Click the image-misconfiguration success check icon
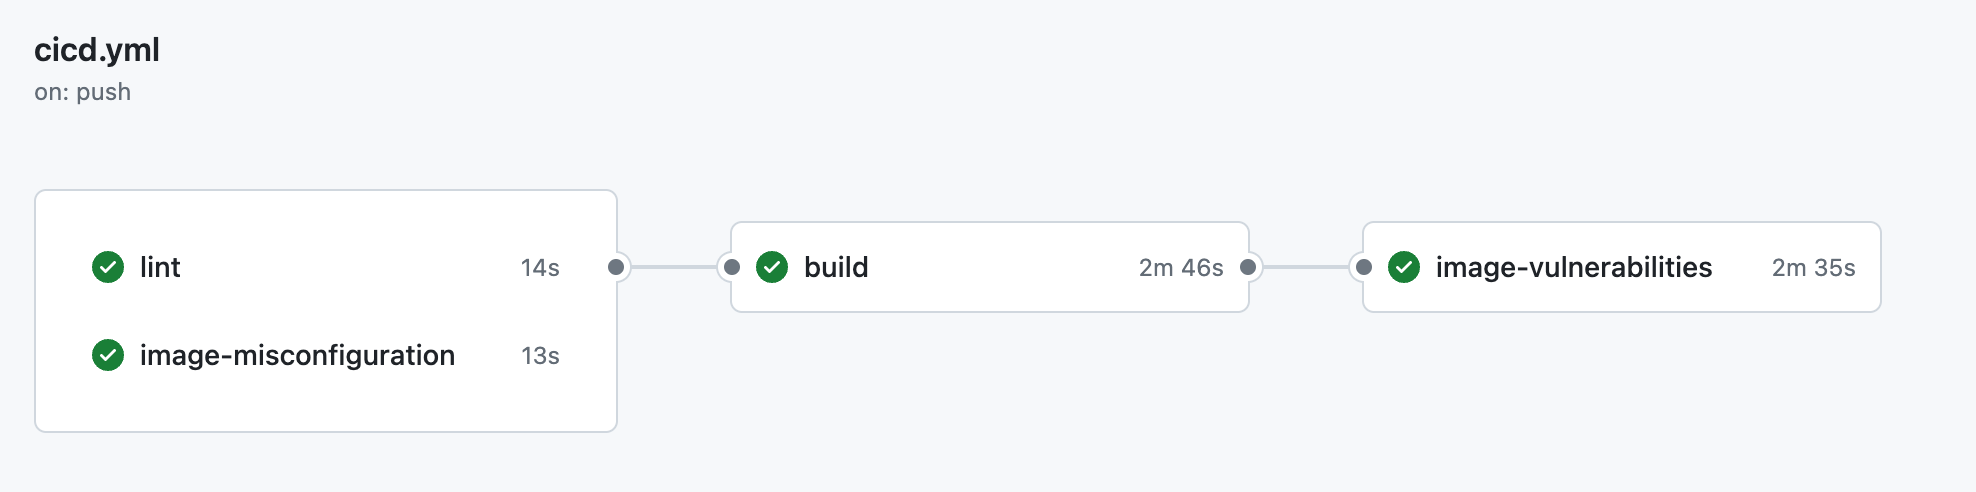This screenshot has width=1976, height=492. [108, 355]
